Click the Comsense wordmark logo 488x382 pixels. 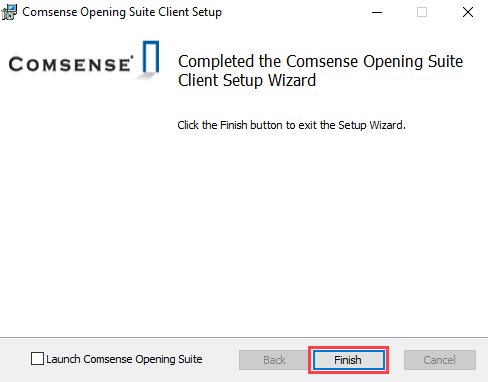point(71,64)
